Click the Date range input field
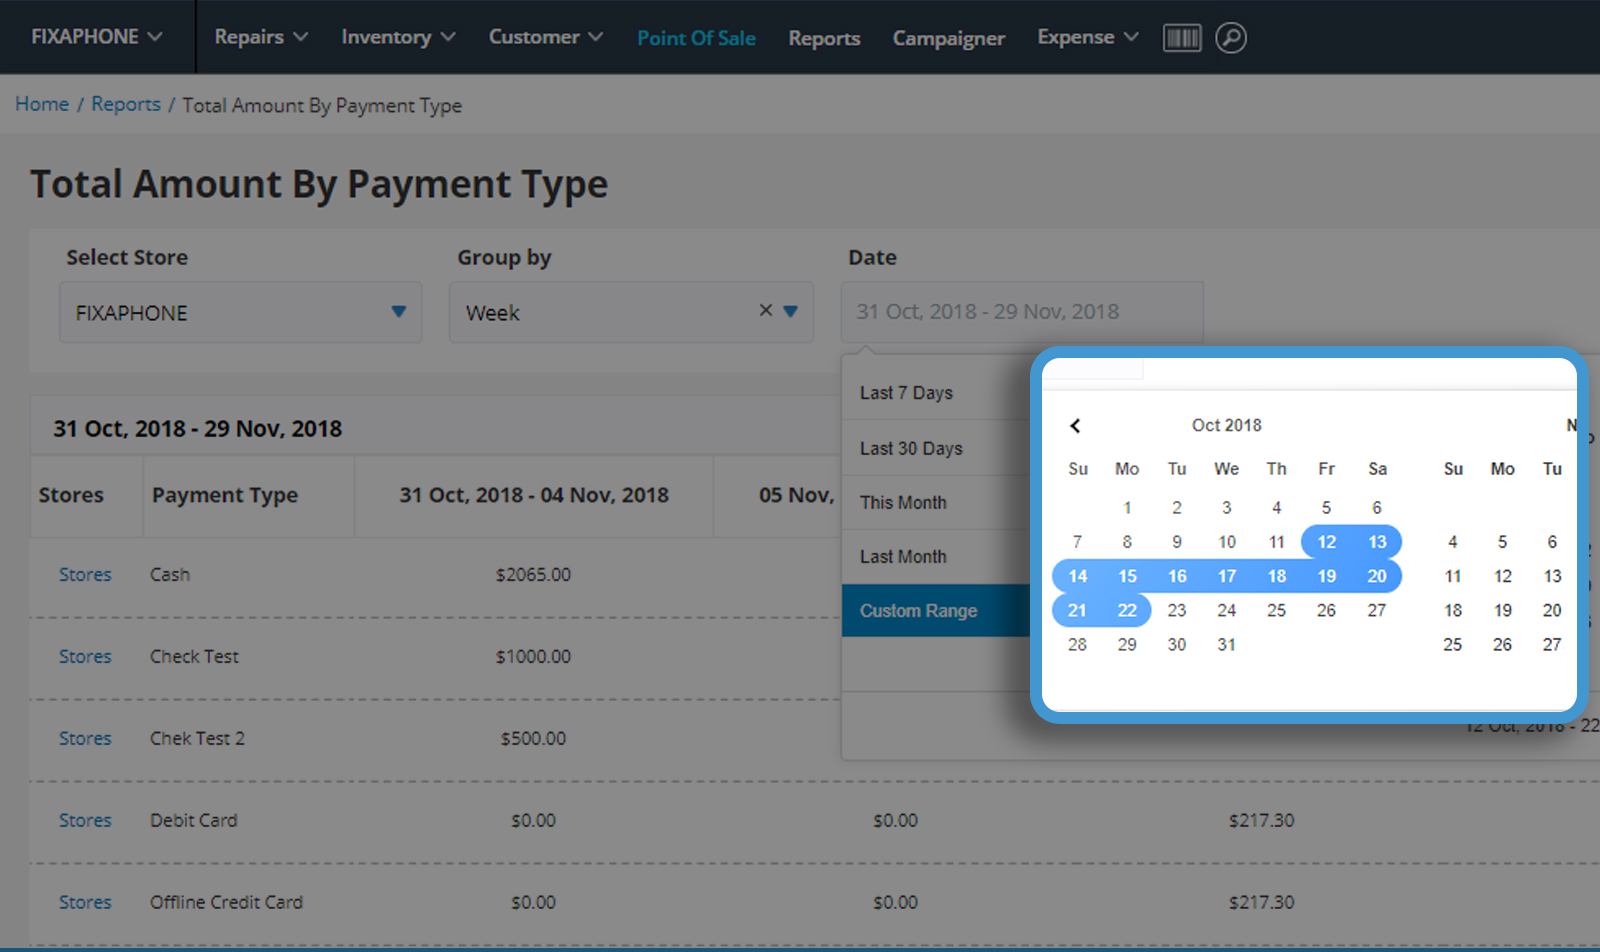Image resolution: width=1600 pixels, height=952 pixels. click(1022, 312)
